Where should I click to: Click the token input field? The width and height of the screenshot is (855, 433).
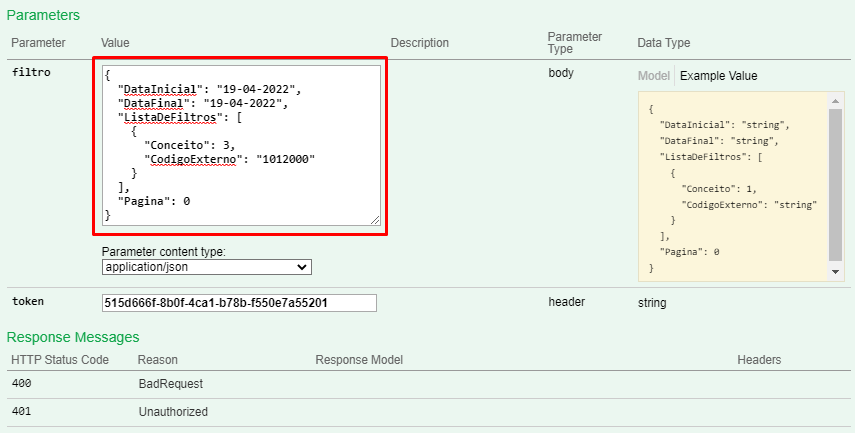click(239, 303)
